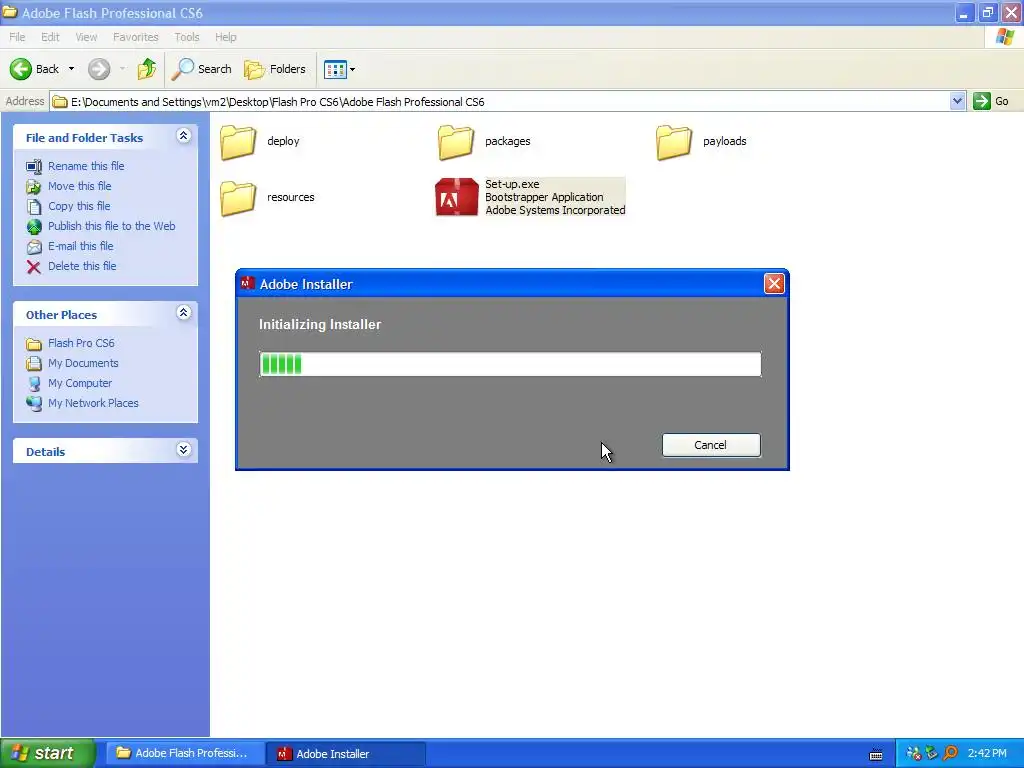Toggle the Folders pane button

(x=275, y=69)
